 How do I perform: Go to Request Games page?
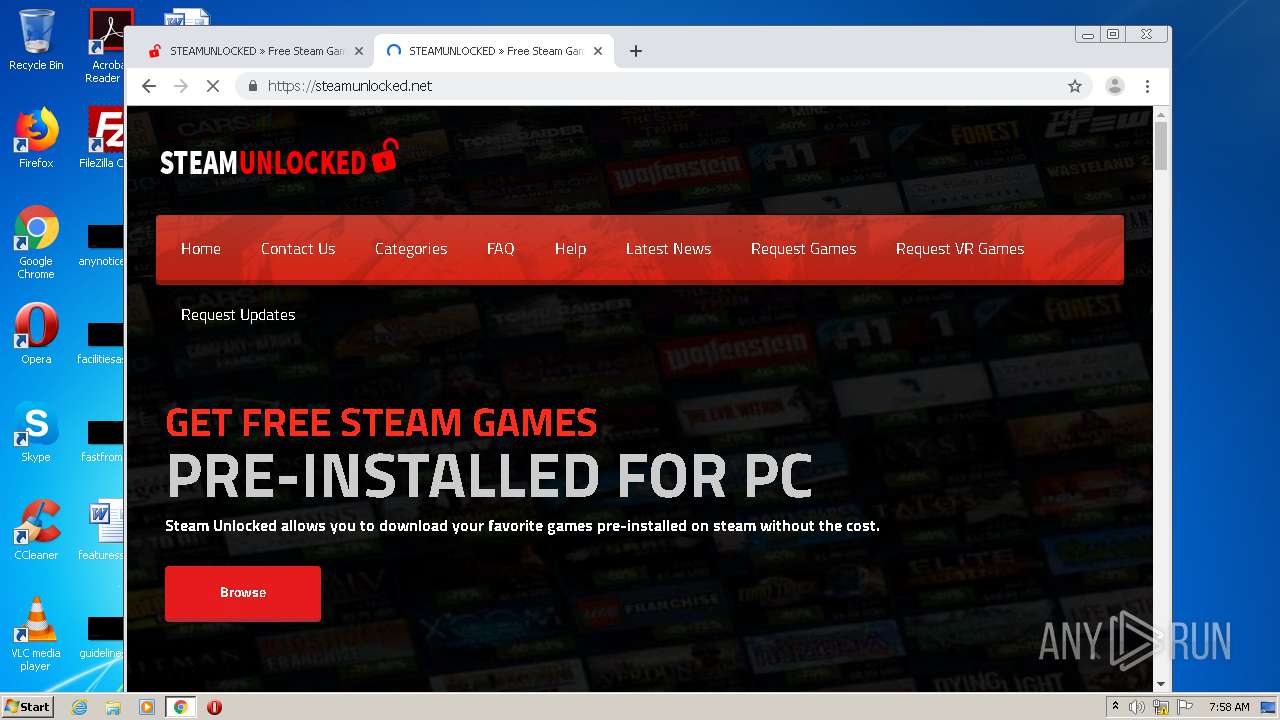coord(804,249)
